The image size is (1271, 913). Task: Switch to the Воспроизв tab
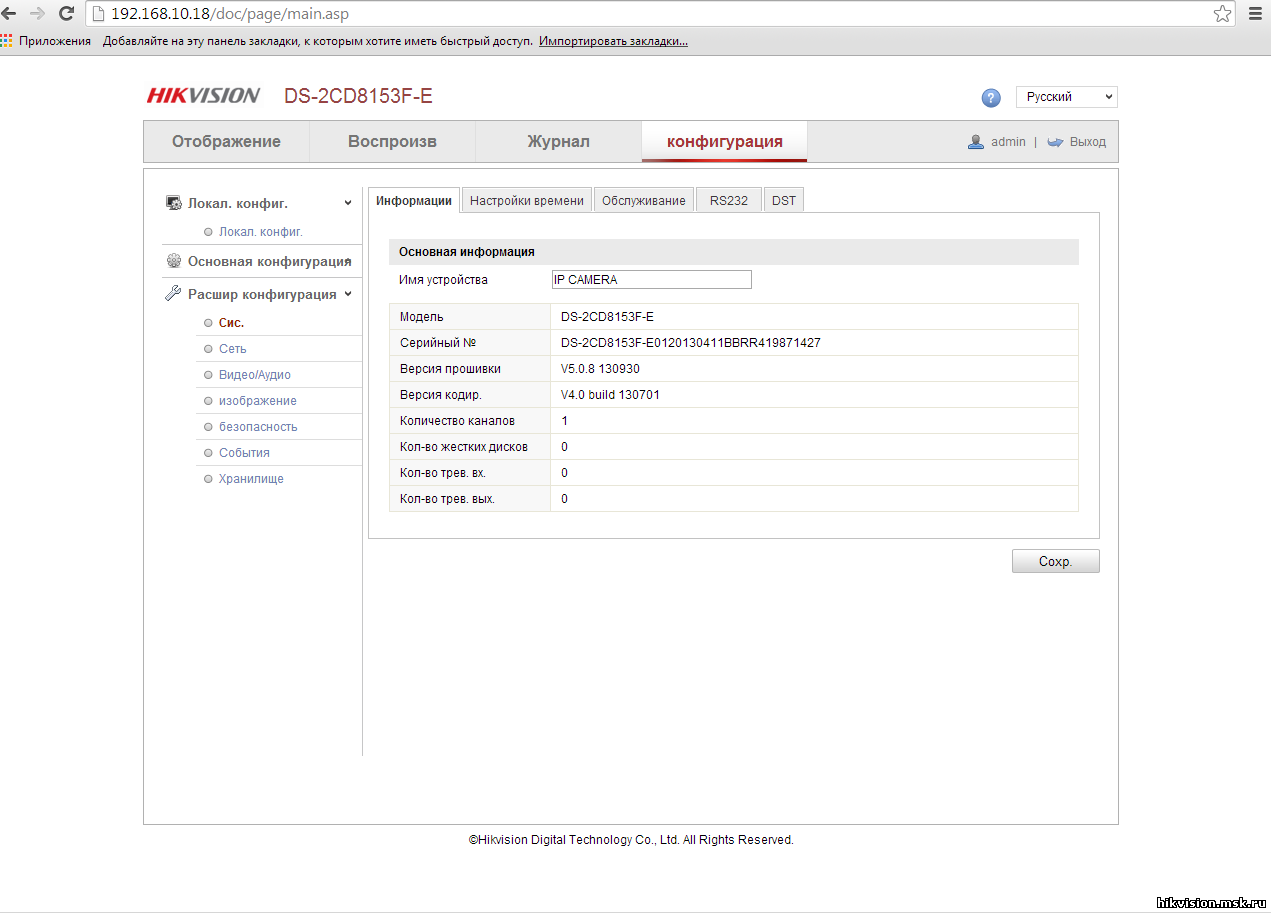(x=392, y=141)
